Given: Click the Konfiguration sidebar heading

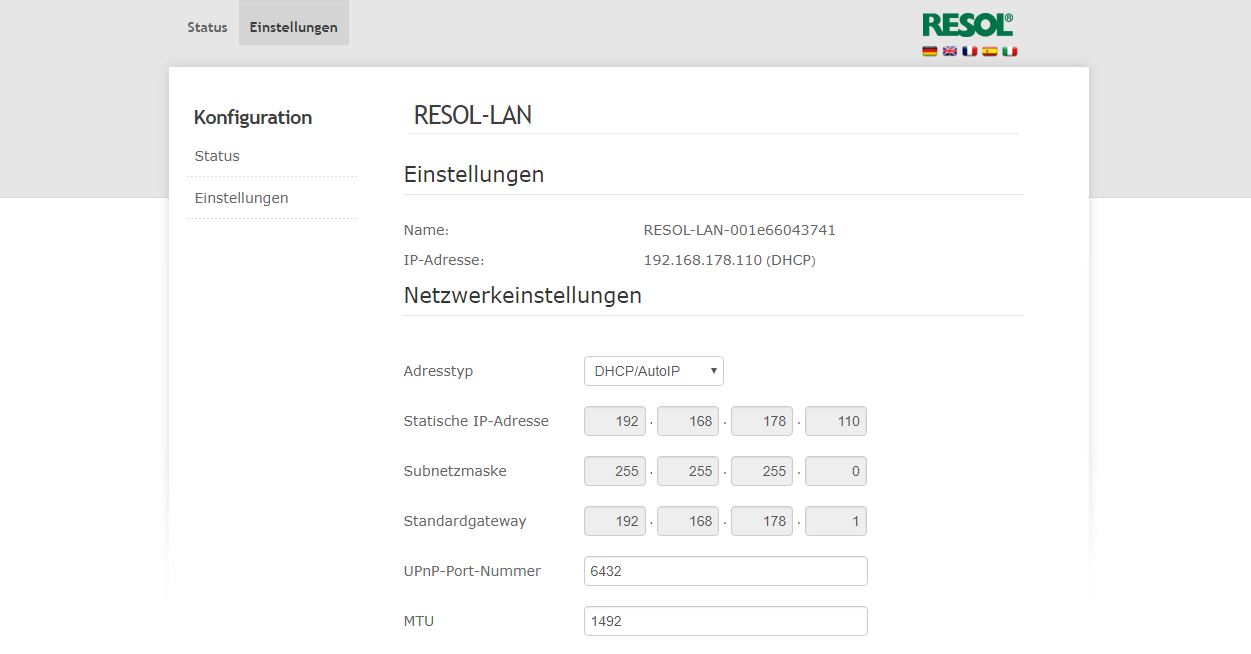Looking at the screenshot, I should [253, 117].
